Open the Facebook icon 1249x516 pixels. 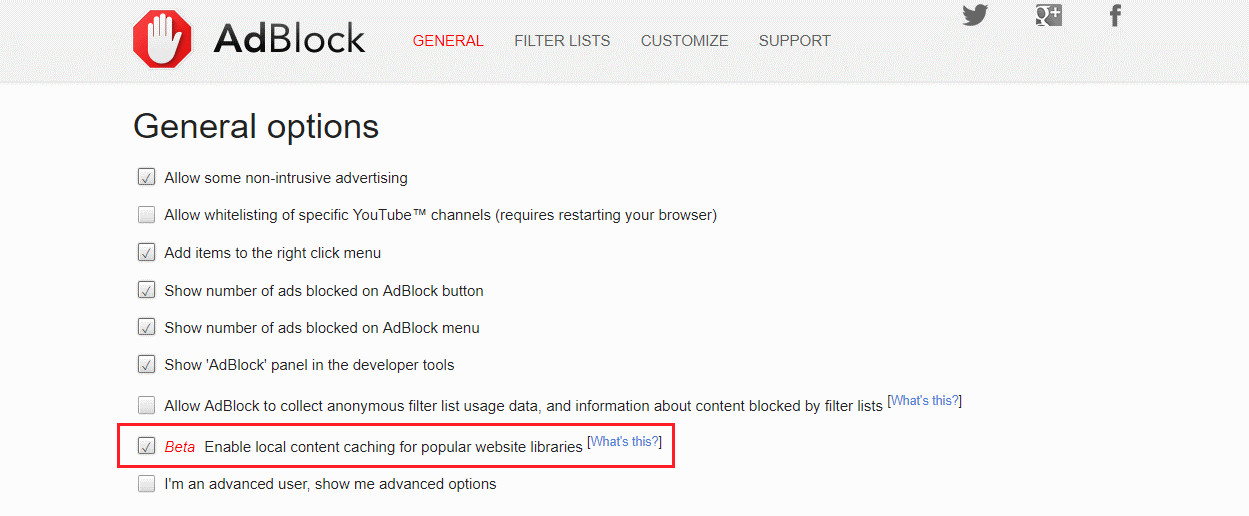[x=1116, y=15]
